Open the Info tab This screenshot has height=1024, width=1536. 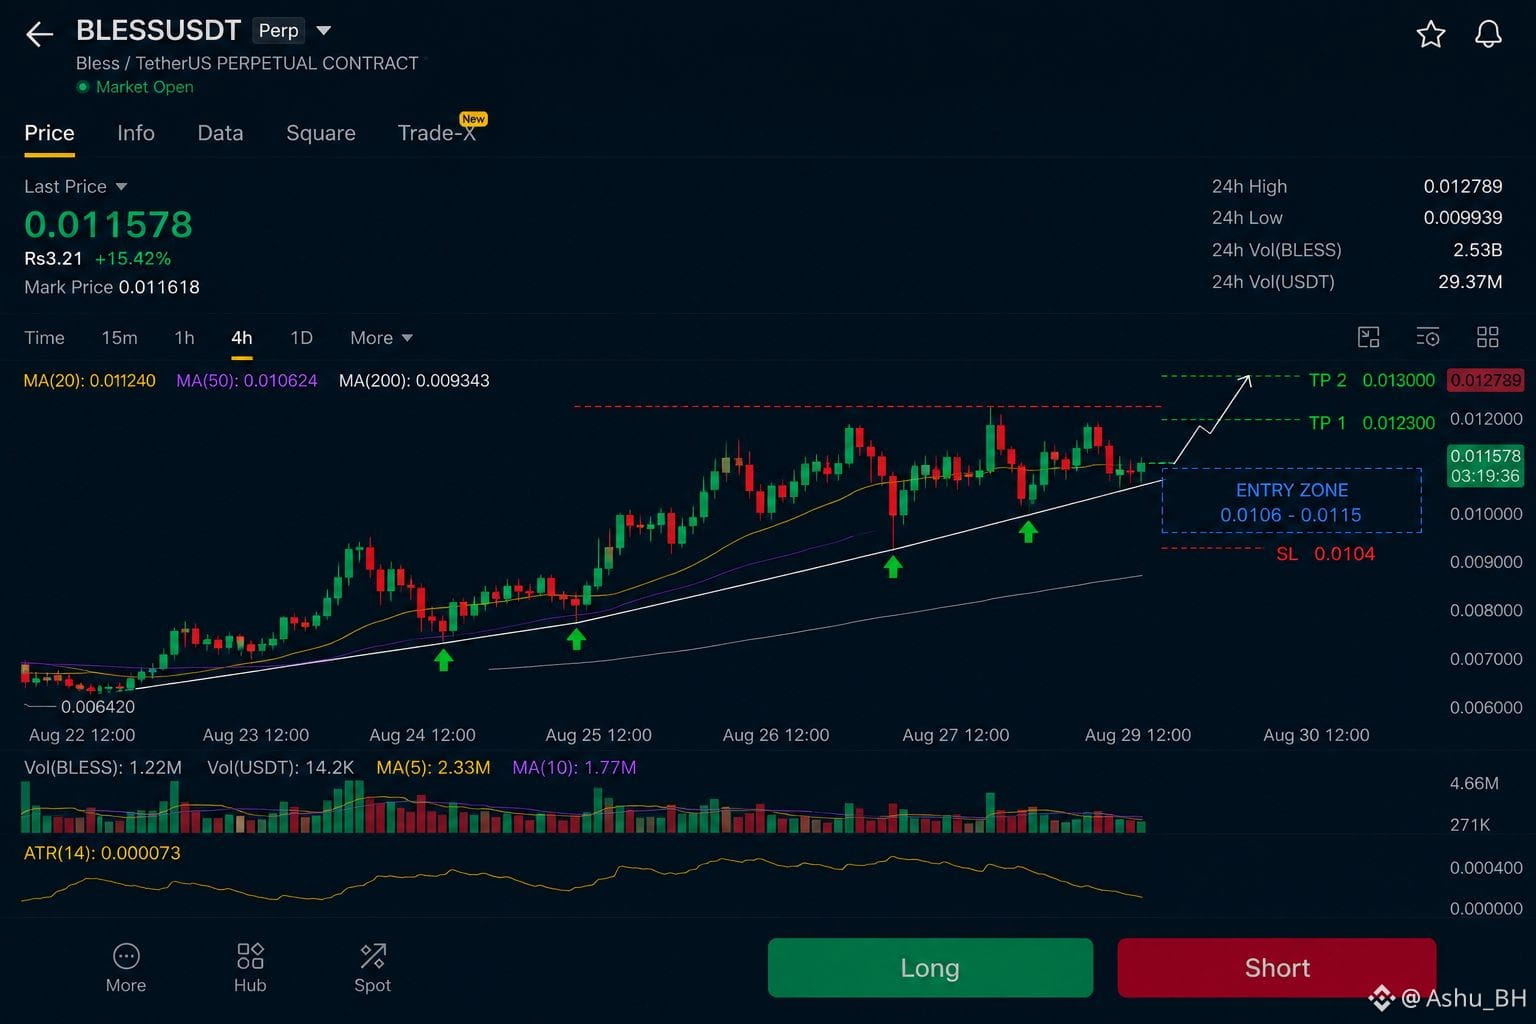[135, 133]
